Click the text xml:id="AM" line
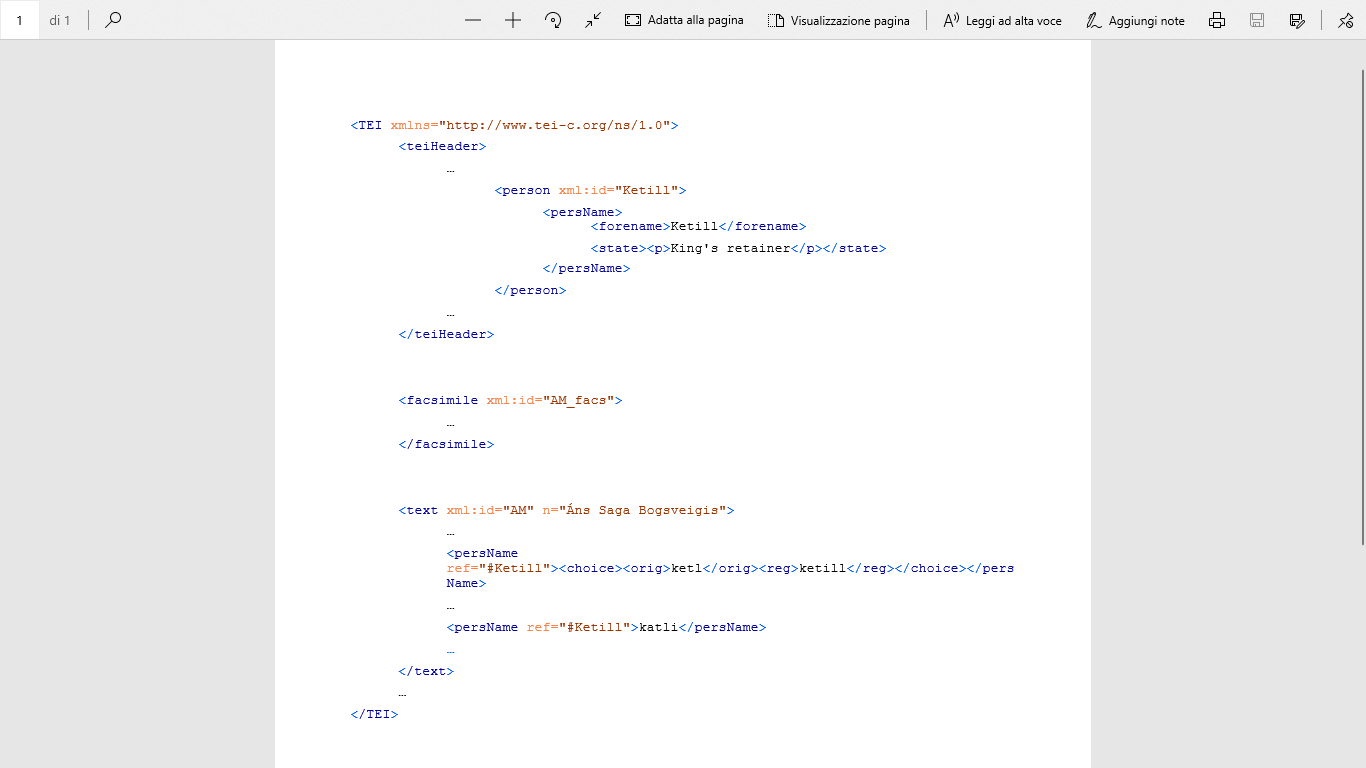The image size is (1366, 768). pos(566,510)
